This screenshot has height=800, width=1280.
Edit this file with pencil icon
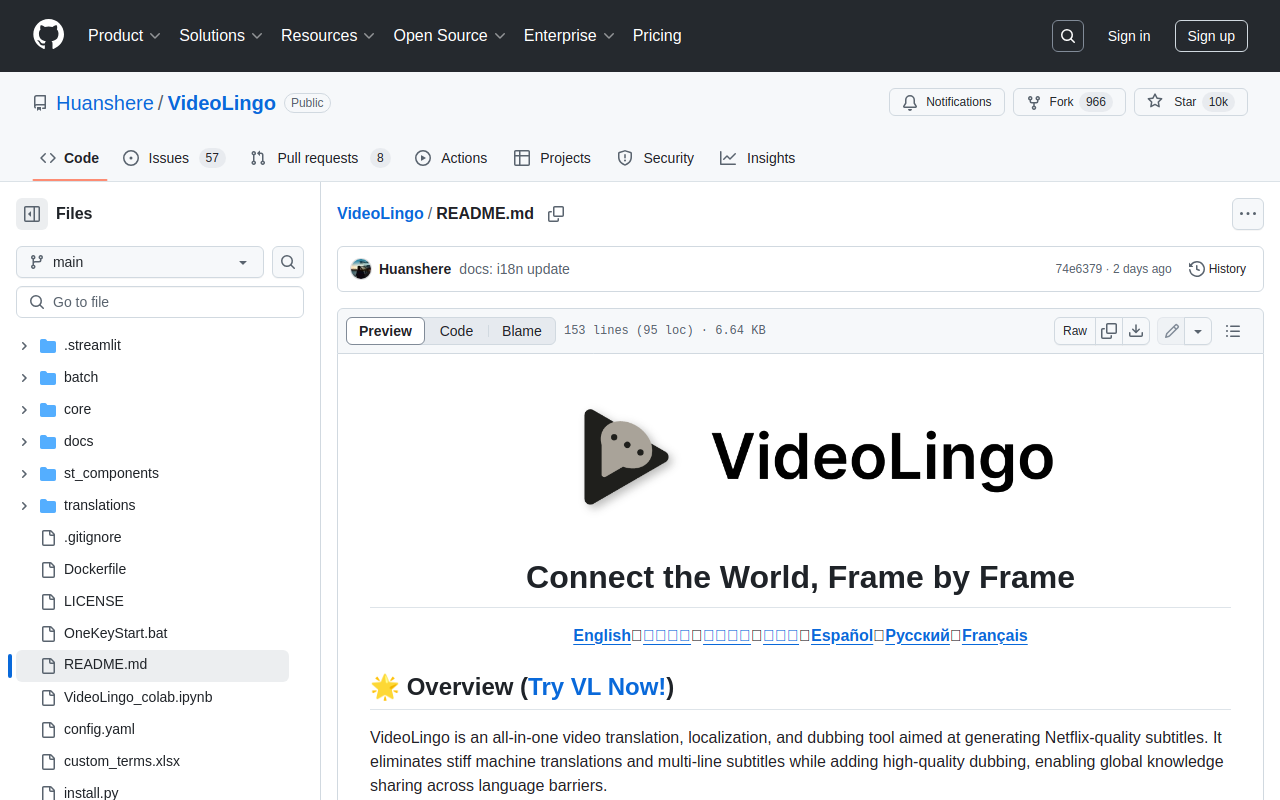pos(1171,331)
